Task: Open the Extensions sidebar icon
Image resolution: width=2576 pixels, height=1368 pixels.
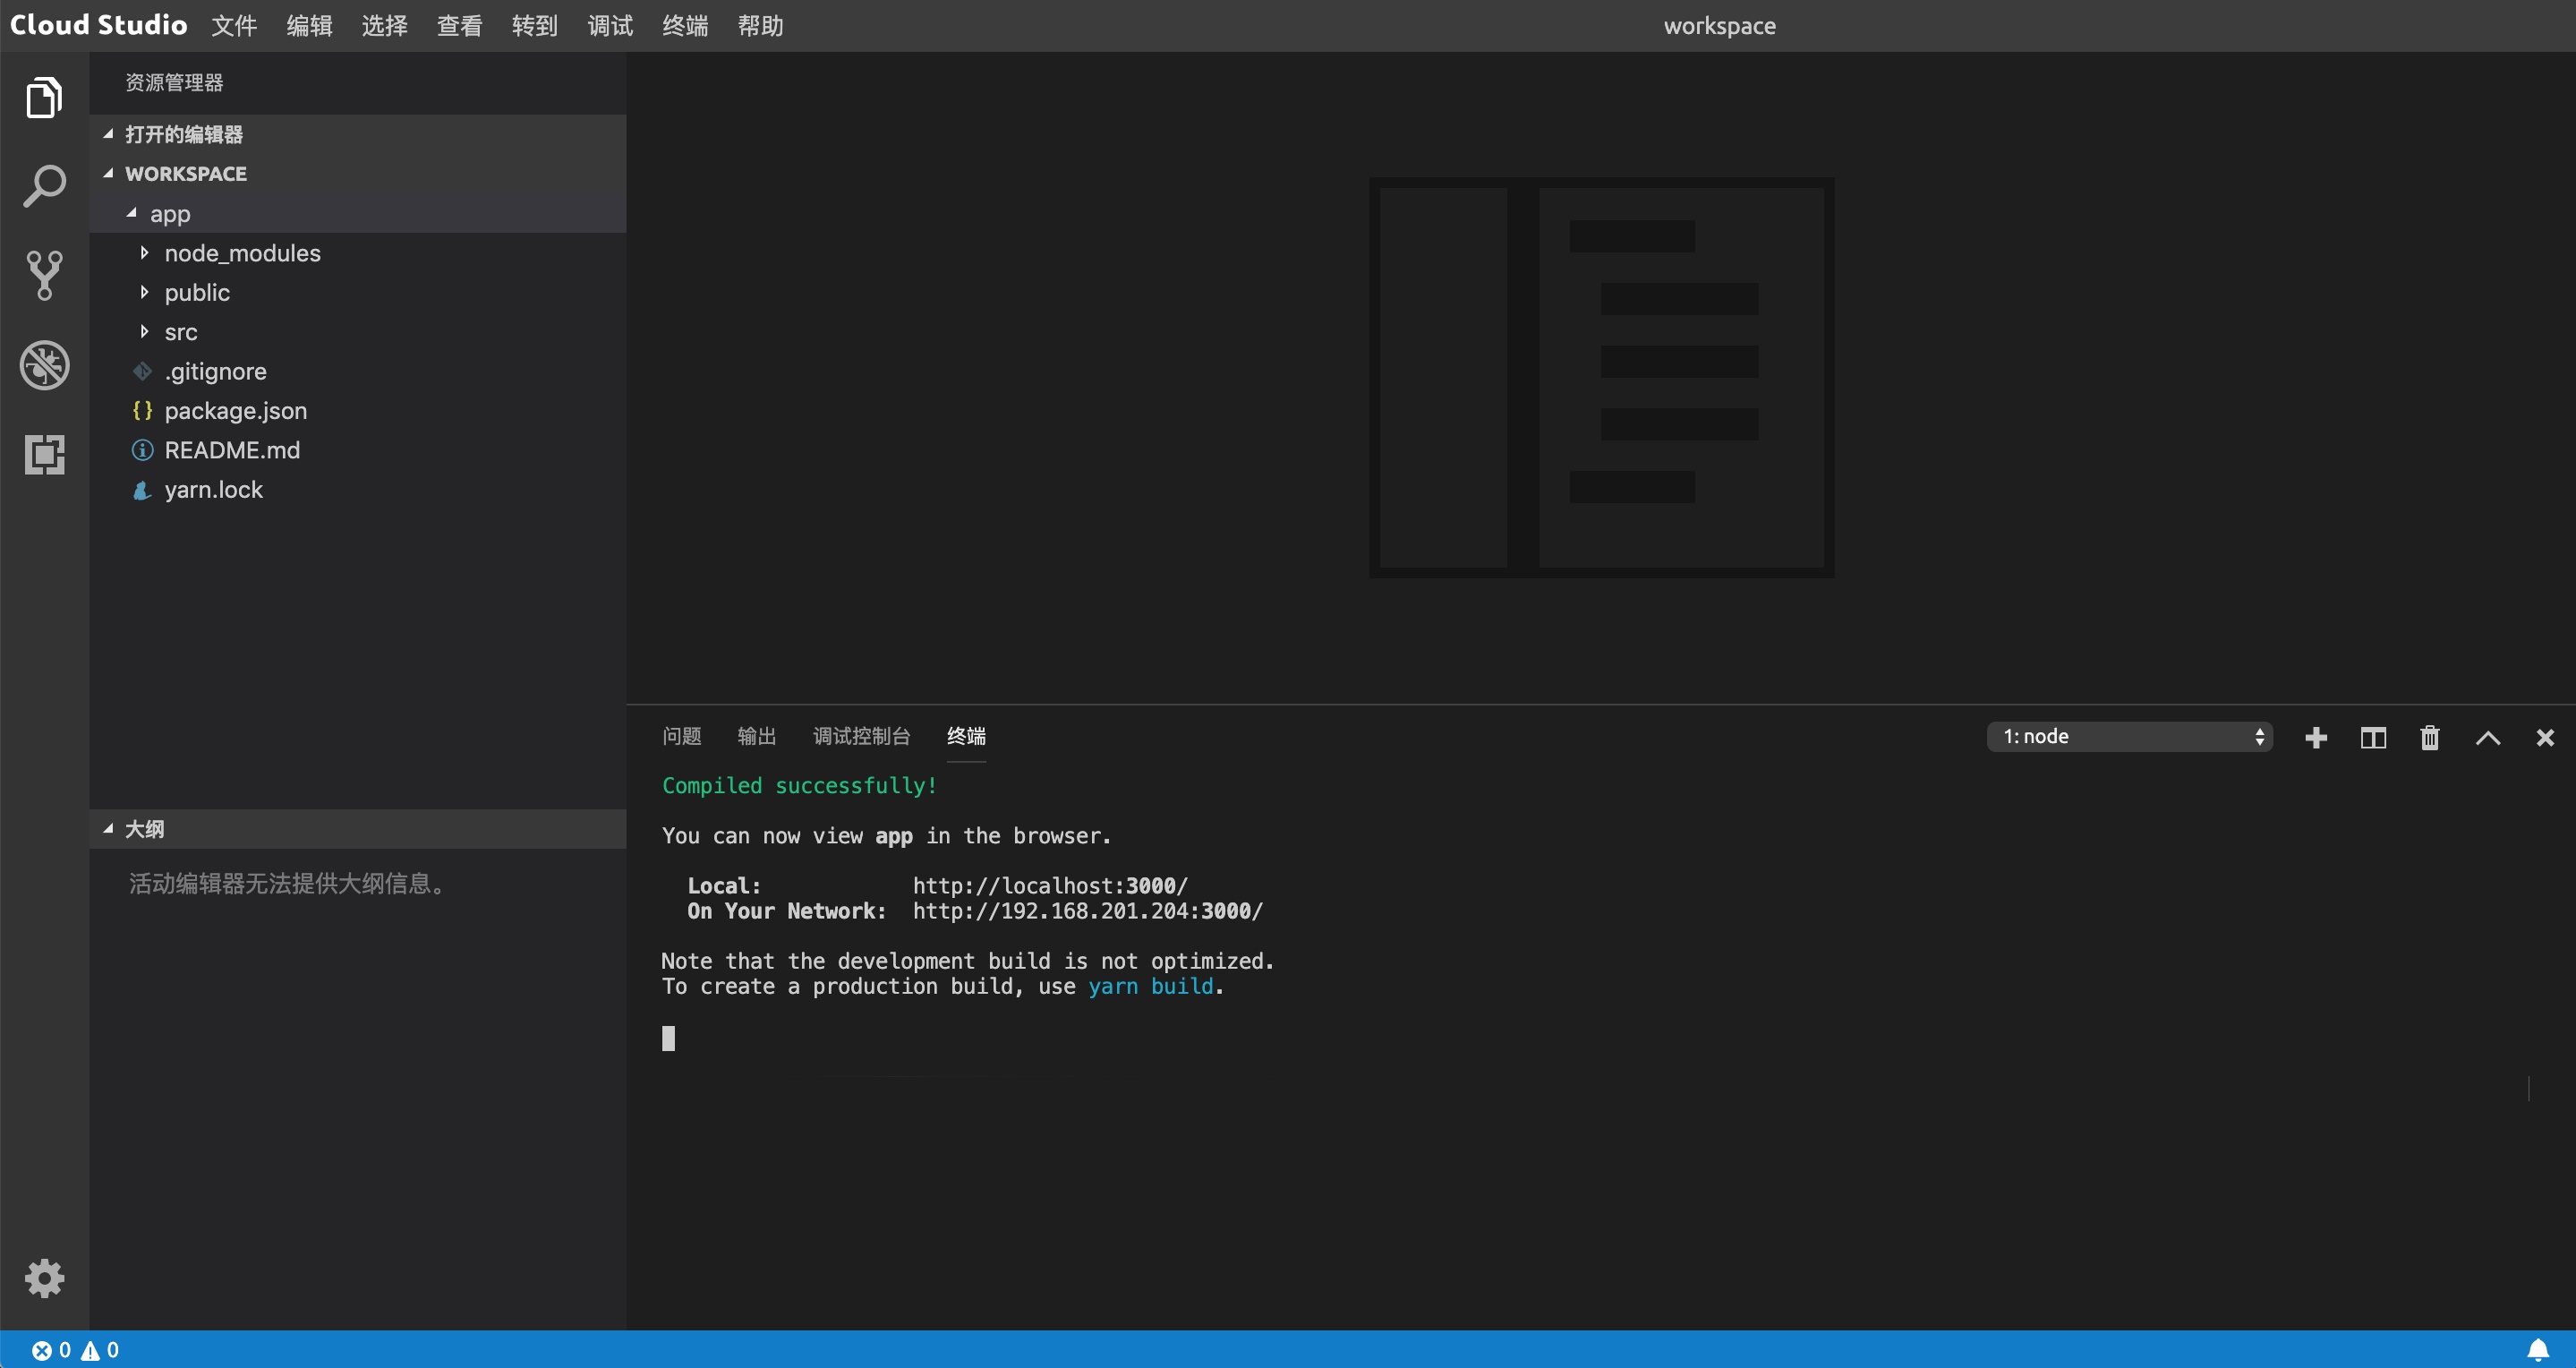Action: coord(44,455)
